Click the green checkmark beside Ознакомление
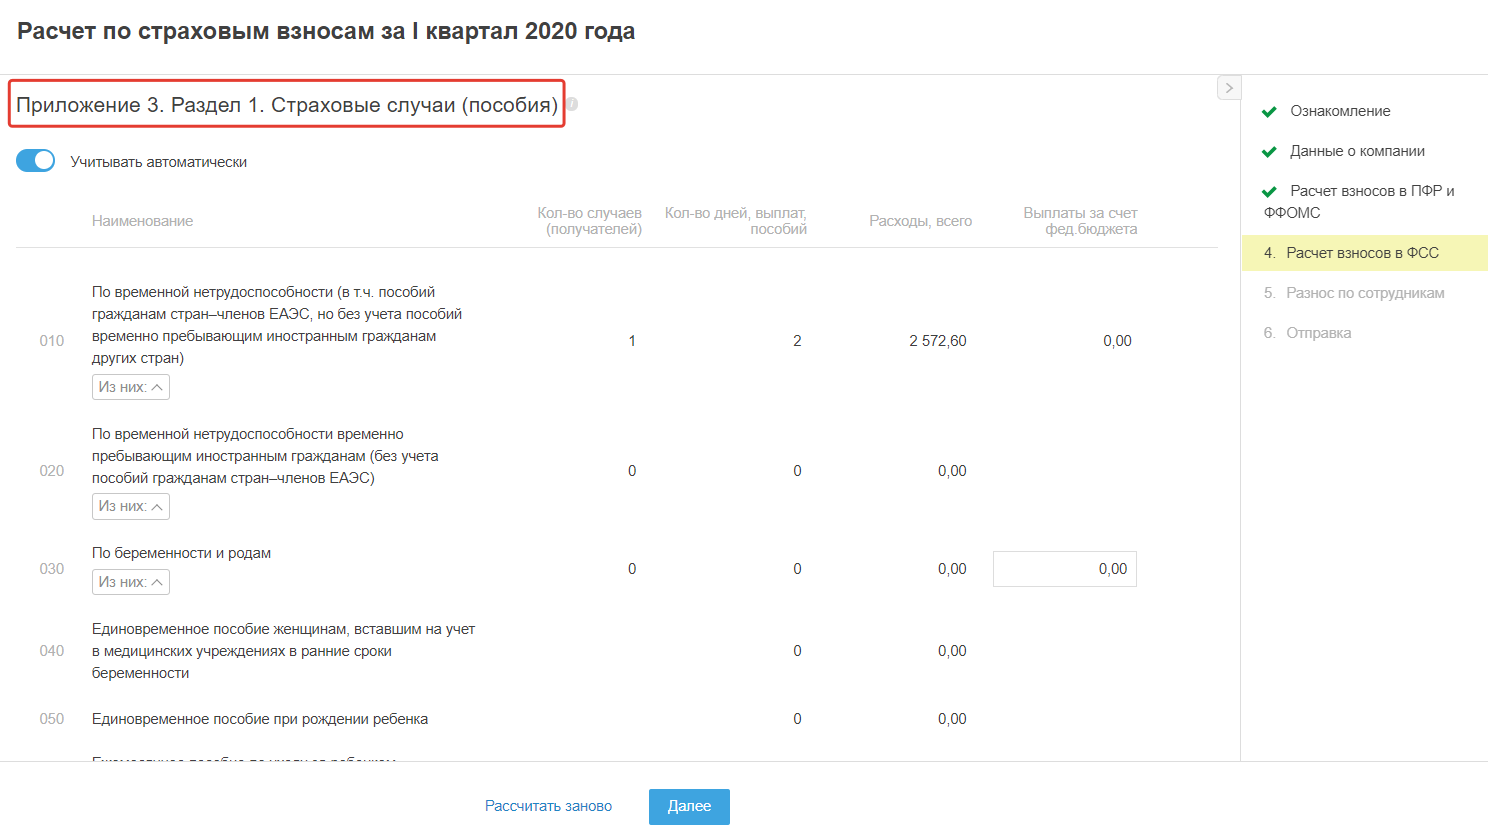 coord(1269,112)
